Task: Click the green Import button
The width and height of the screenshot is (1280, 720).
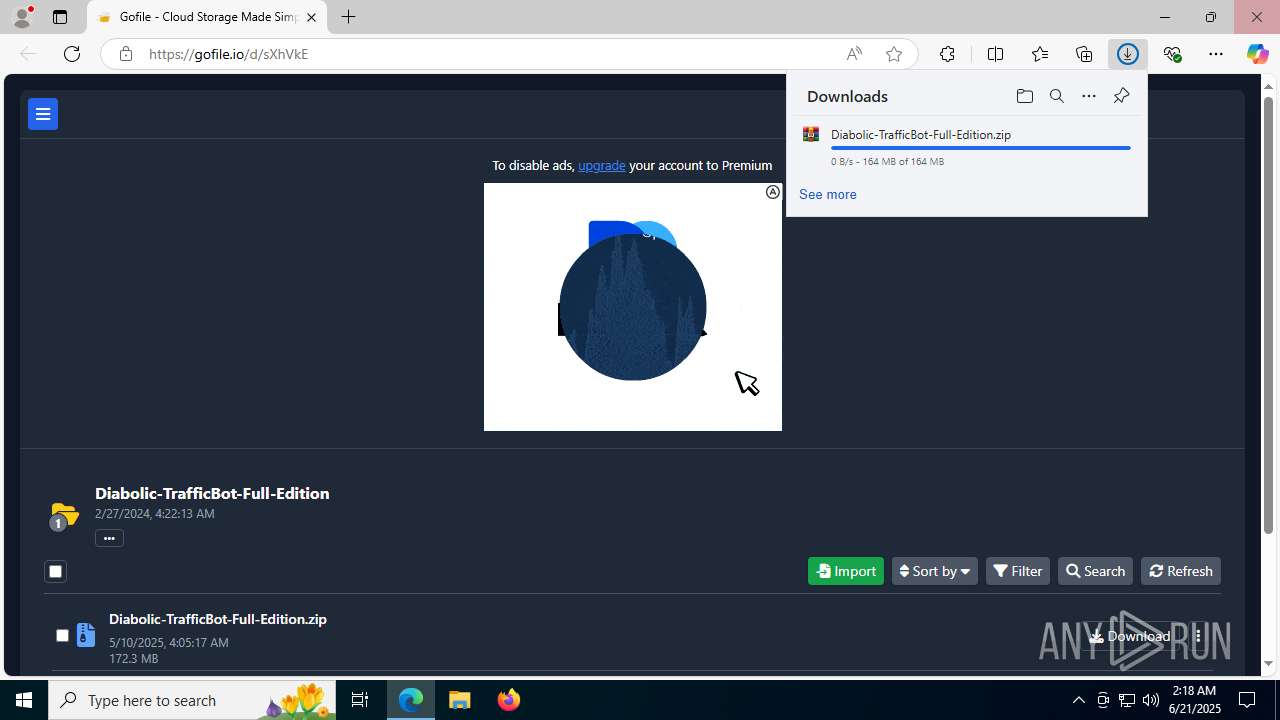Action: click(x=846, y=571)
